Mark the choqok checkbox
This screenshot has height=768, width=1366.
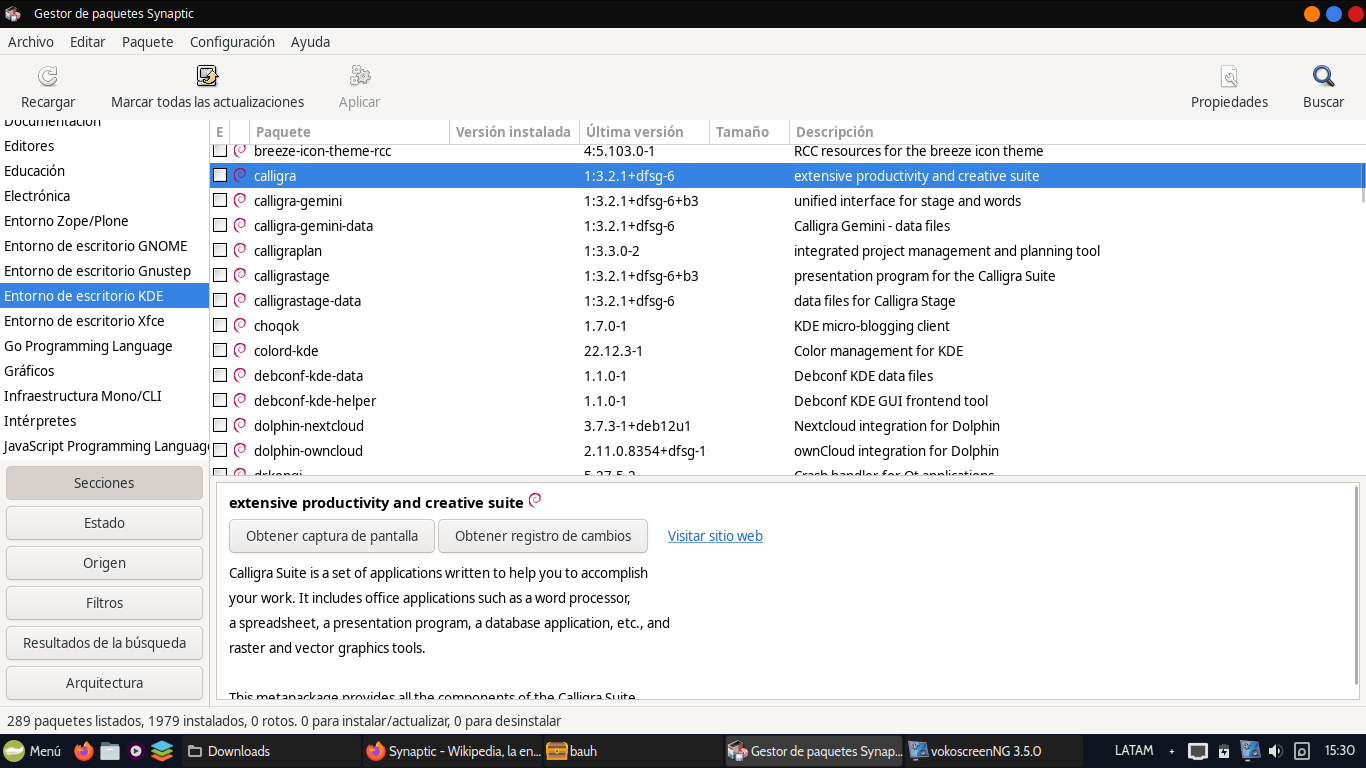(220, 325)
